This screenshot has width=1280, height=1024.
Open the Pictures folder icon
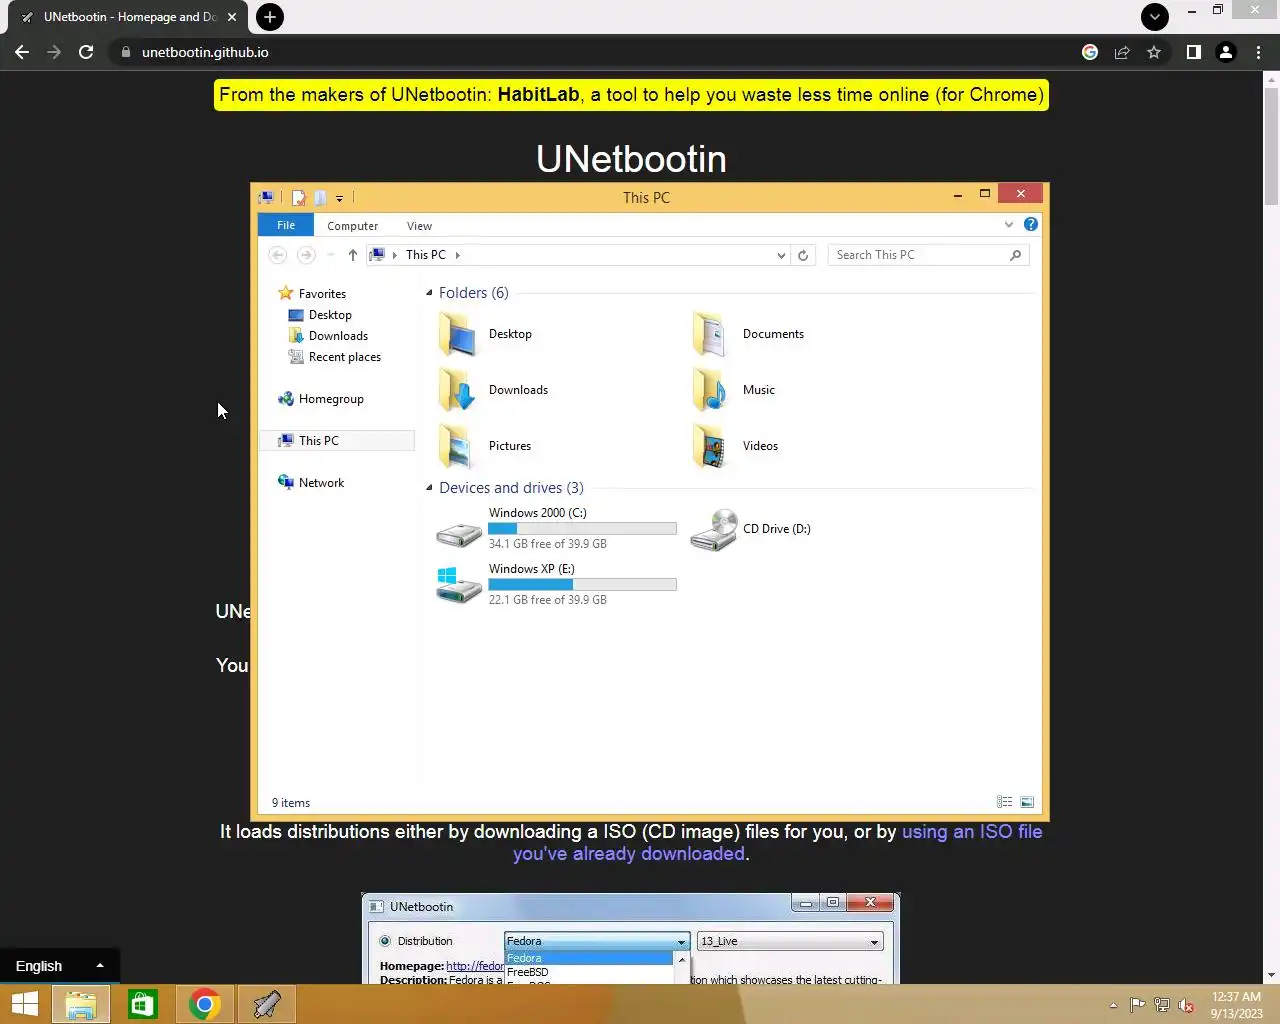tap(458, 446)
